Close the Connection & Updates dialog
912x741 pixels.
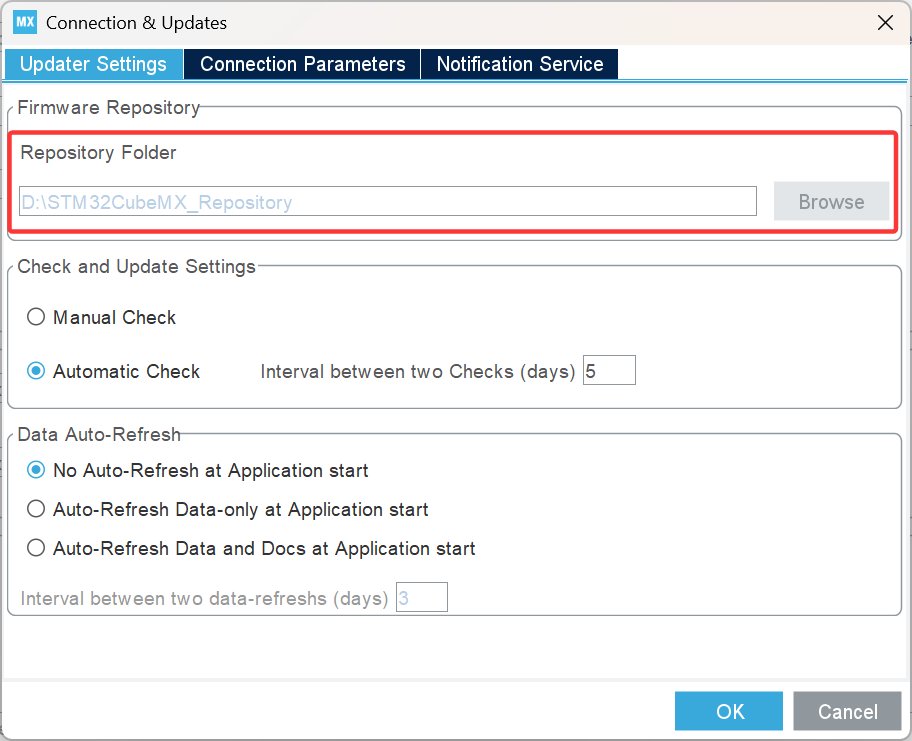click(885, 23)
